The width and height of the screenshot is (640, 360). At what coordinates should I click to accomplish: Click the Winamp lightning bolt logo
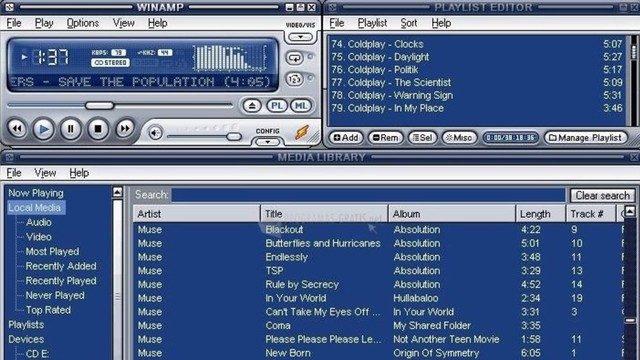pyautogui.click(x=302, y=133)
